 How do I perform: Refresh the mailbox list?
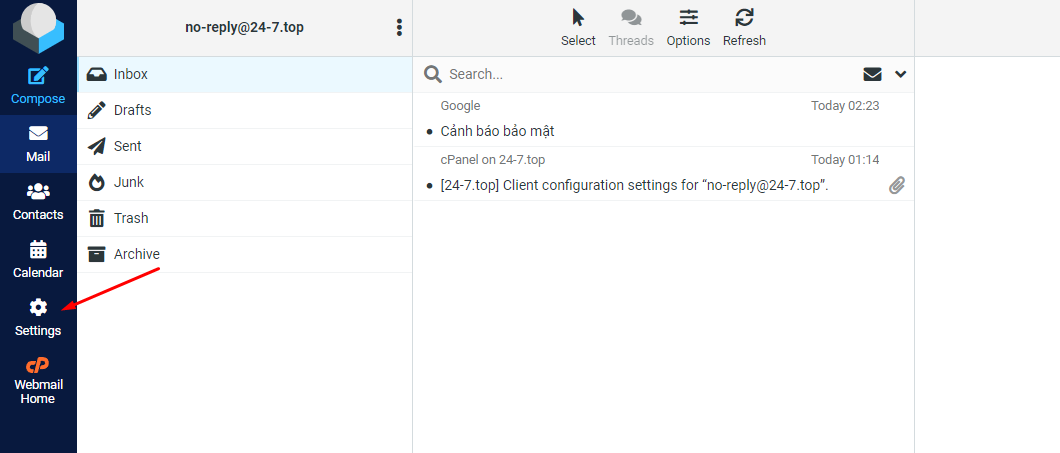coord(744,28)
